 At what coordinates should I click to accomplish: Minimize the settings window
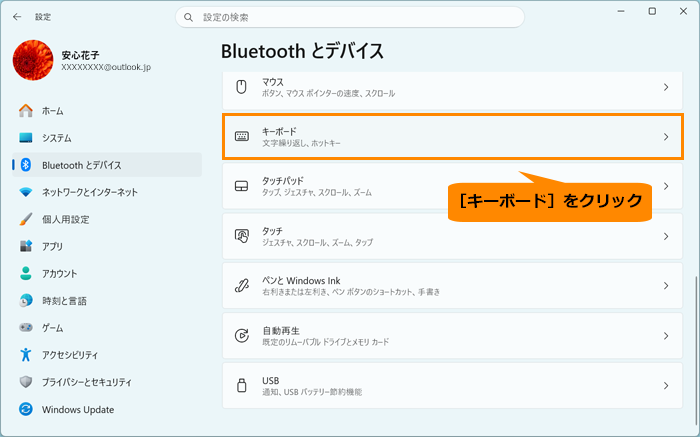tap(621, 12)
